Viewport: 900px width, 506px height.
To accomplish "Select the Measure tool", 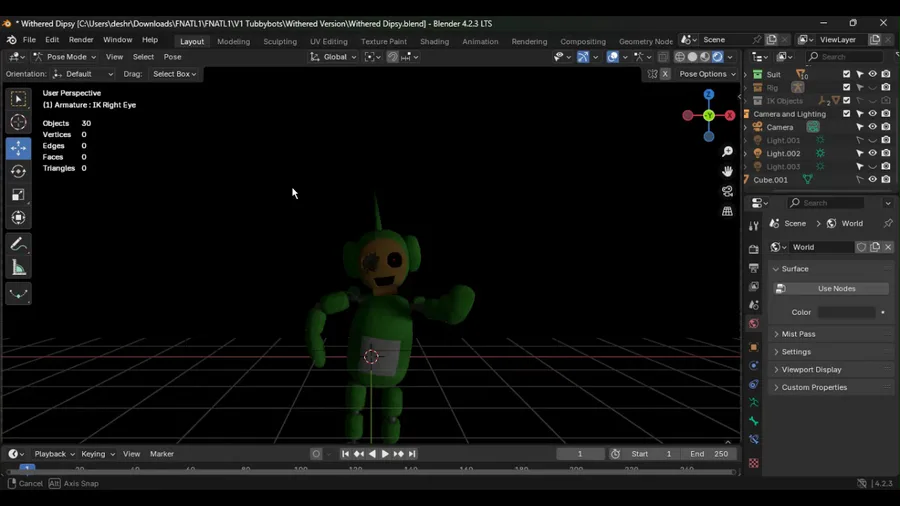I will 18,268.
